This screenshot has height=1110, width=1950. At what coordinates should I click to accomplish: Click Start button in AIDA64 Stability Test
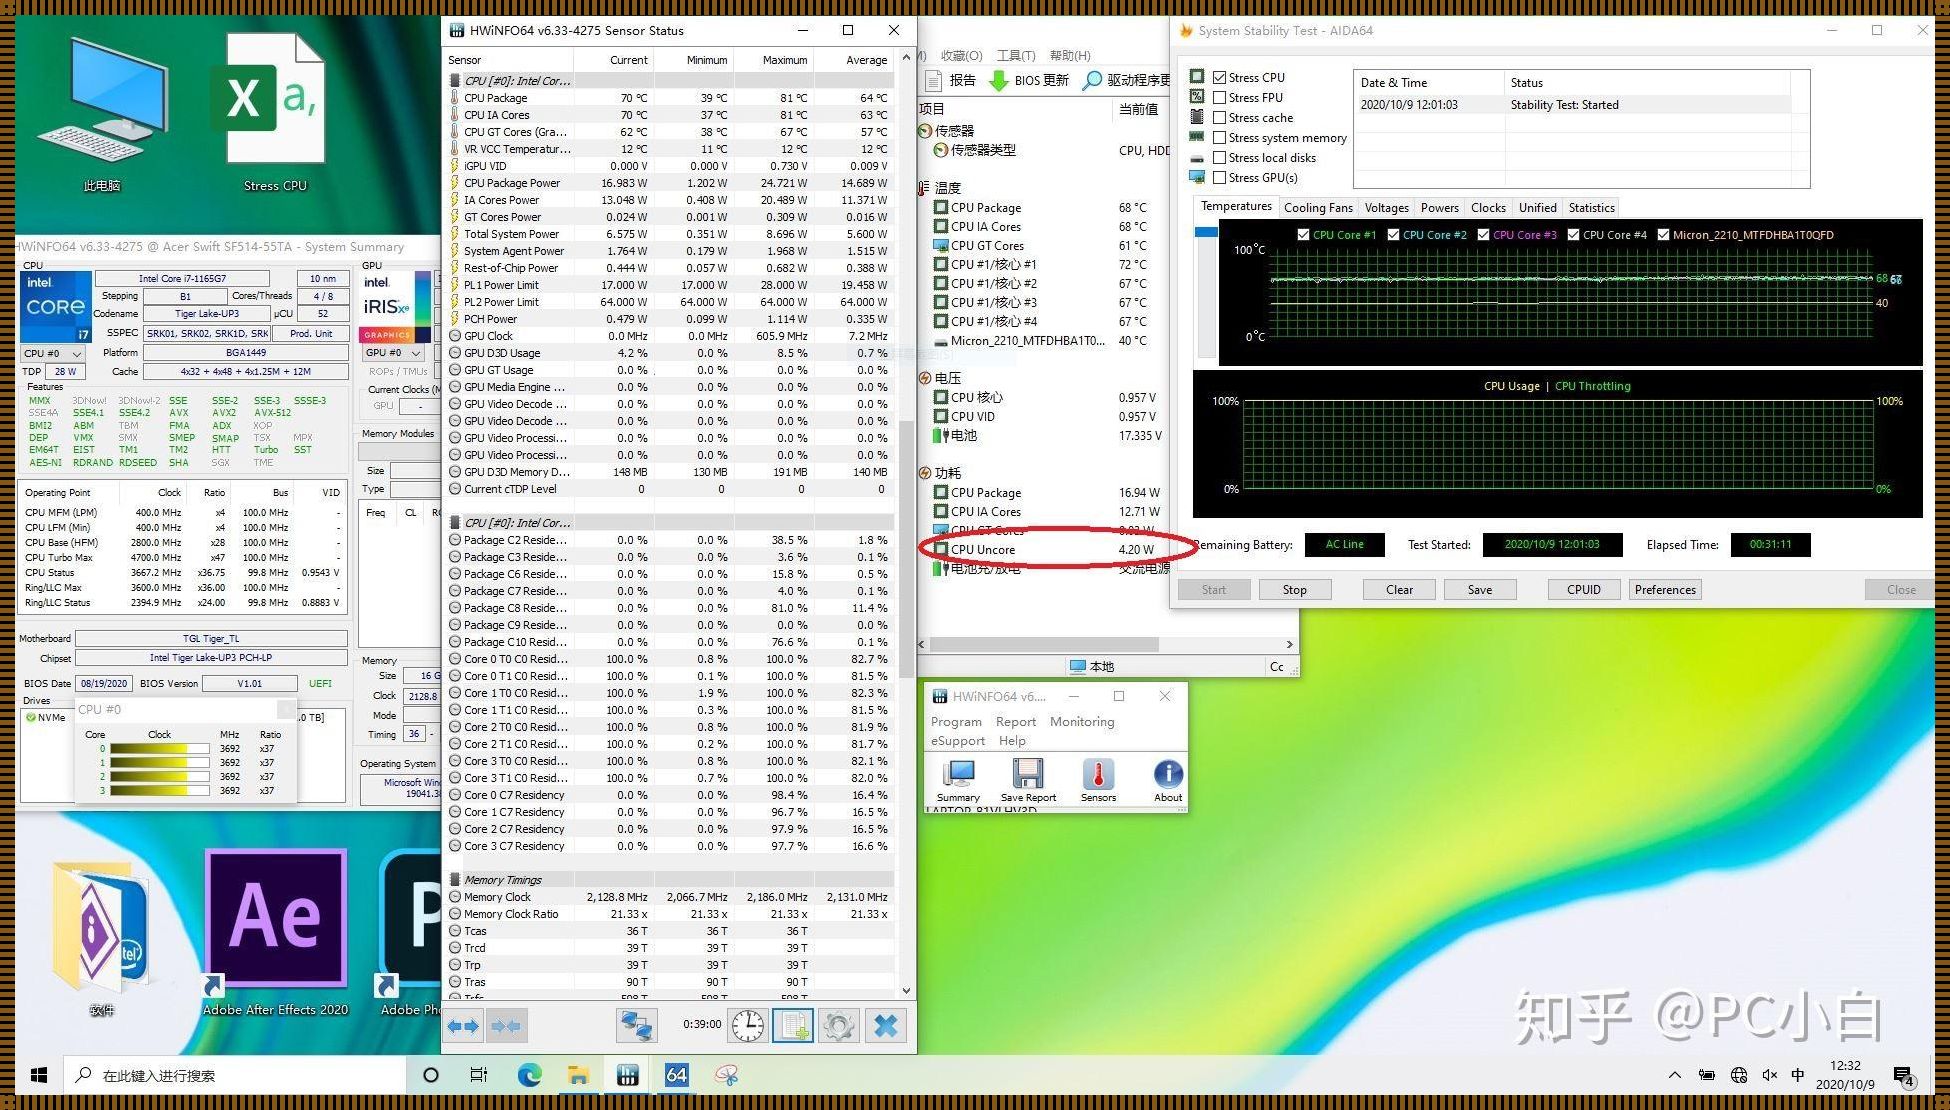pyautogui.click(x=1213, y=589)
